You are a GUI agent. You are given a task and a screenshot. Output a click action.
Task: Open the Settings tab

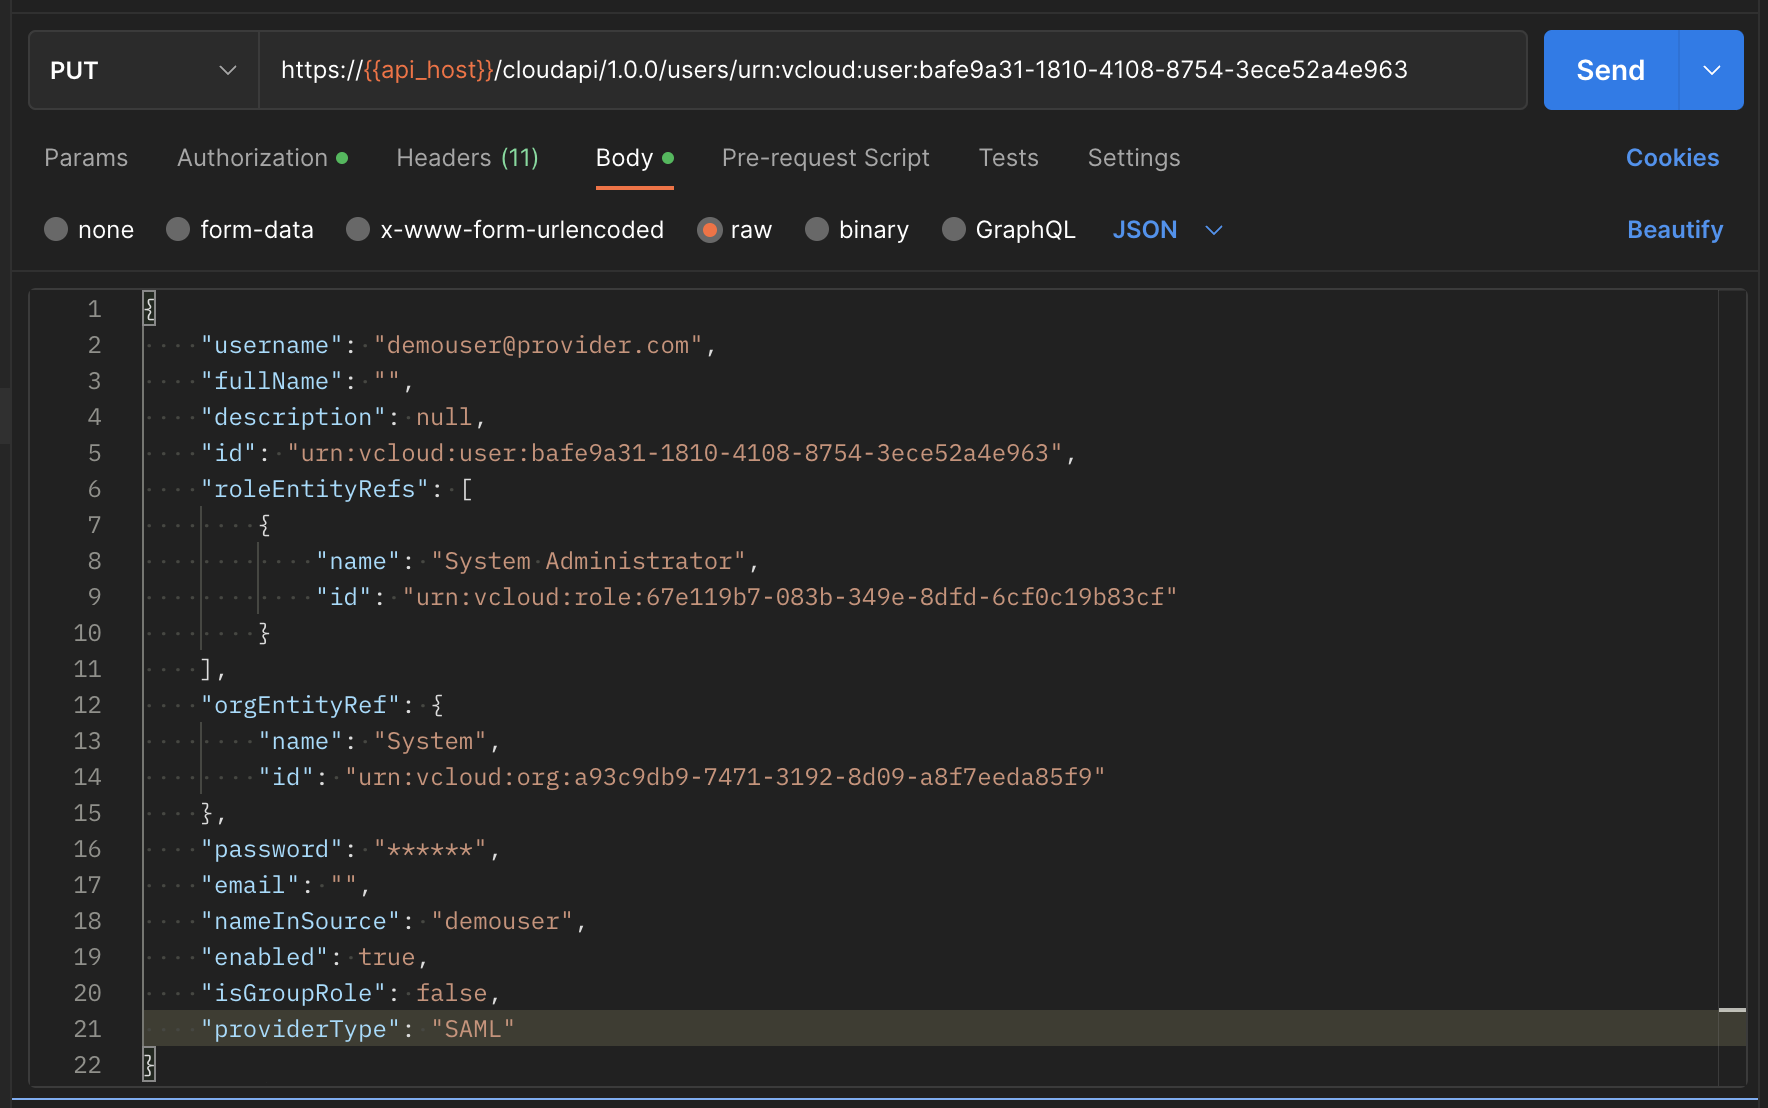point(1133,158)
